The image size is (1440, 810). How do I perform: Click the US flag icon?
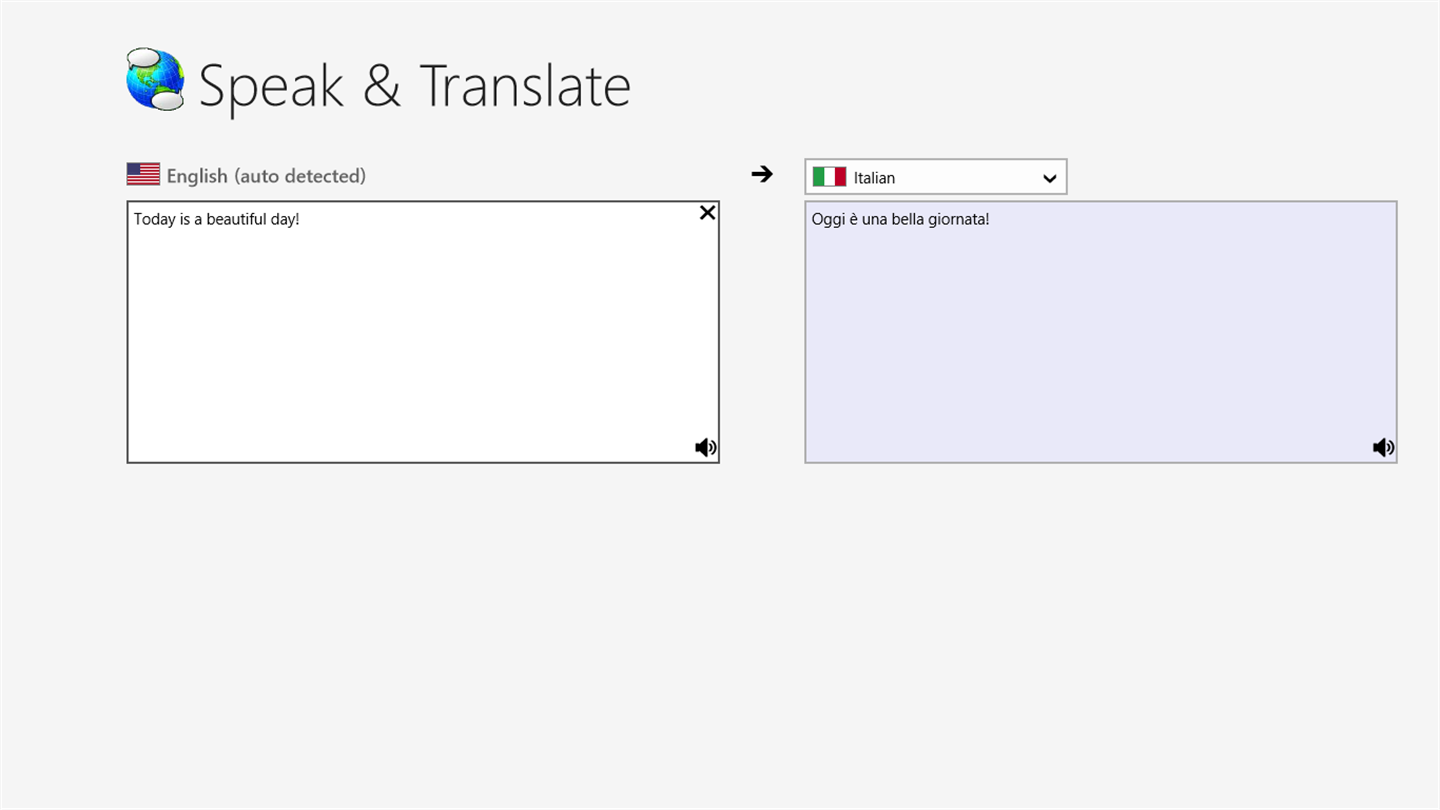(x=143, y=175)
